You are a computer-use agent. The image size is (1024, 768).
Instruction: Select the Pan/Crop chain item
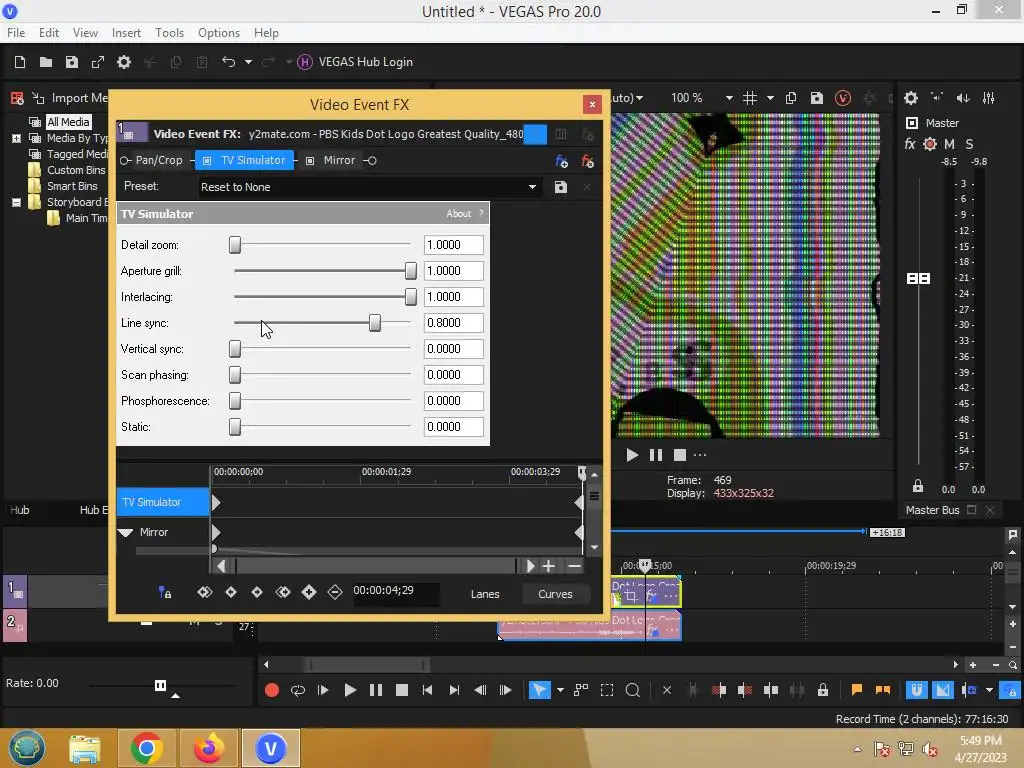159,161
